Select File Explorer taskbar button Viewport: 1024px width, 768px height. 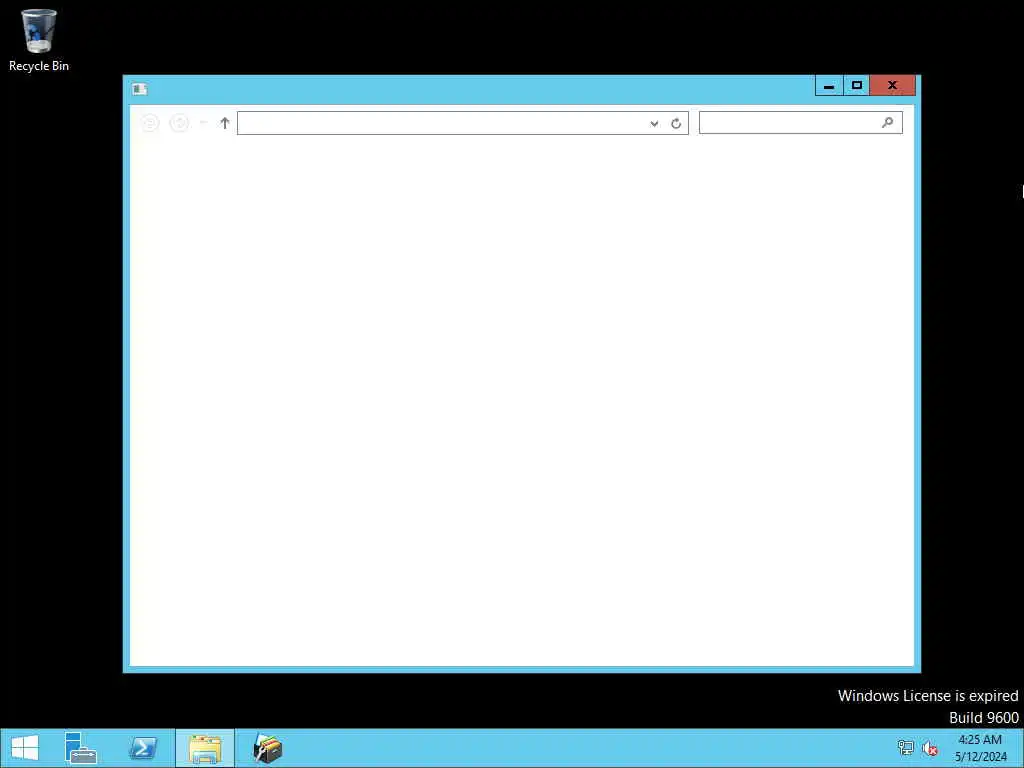click(x=204, y=748)
